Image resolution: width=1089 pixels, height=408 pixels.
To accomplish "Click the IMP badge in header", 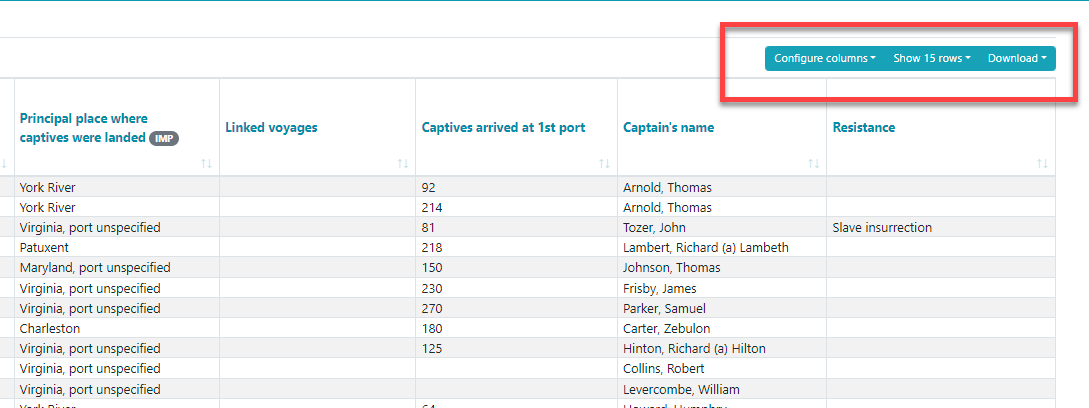I will tap(164, 139).
